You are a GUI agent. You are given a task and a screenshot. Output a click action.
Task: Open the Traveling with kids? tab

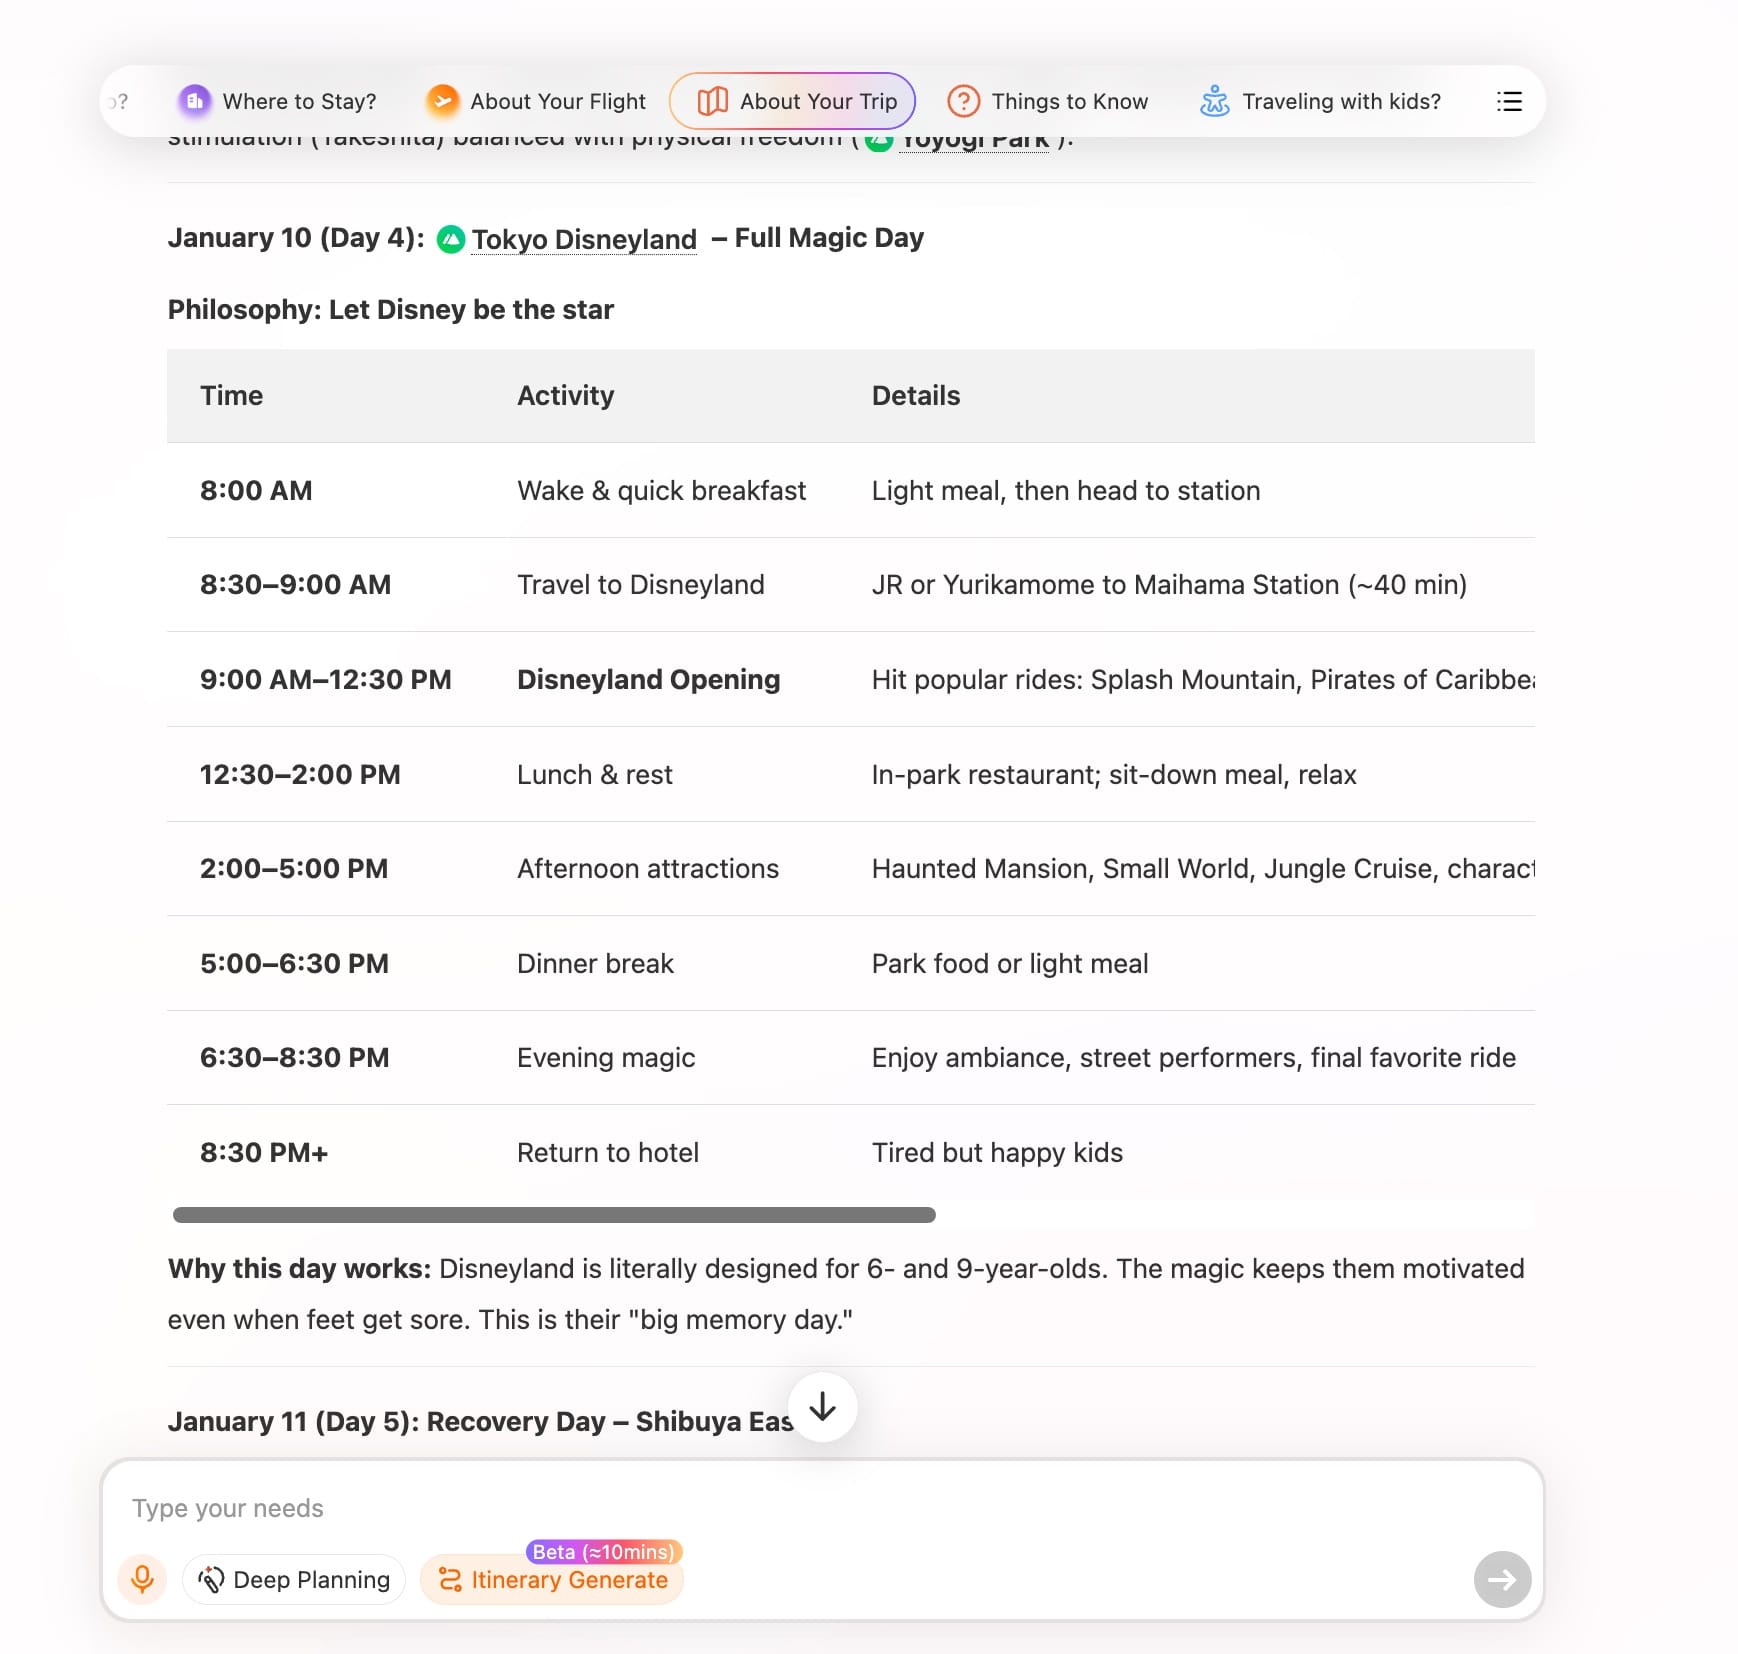(x=1341, y=101)
